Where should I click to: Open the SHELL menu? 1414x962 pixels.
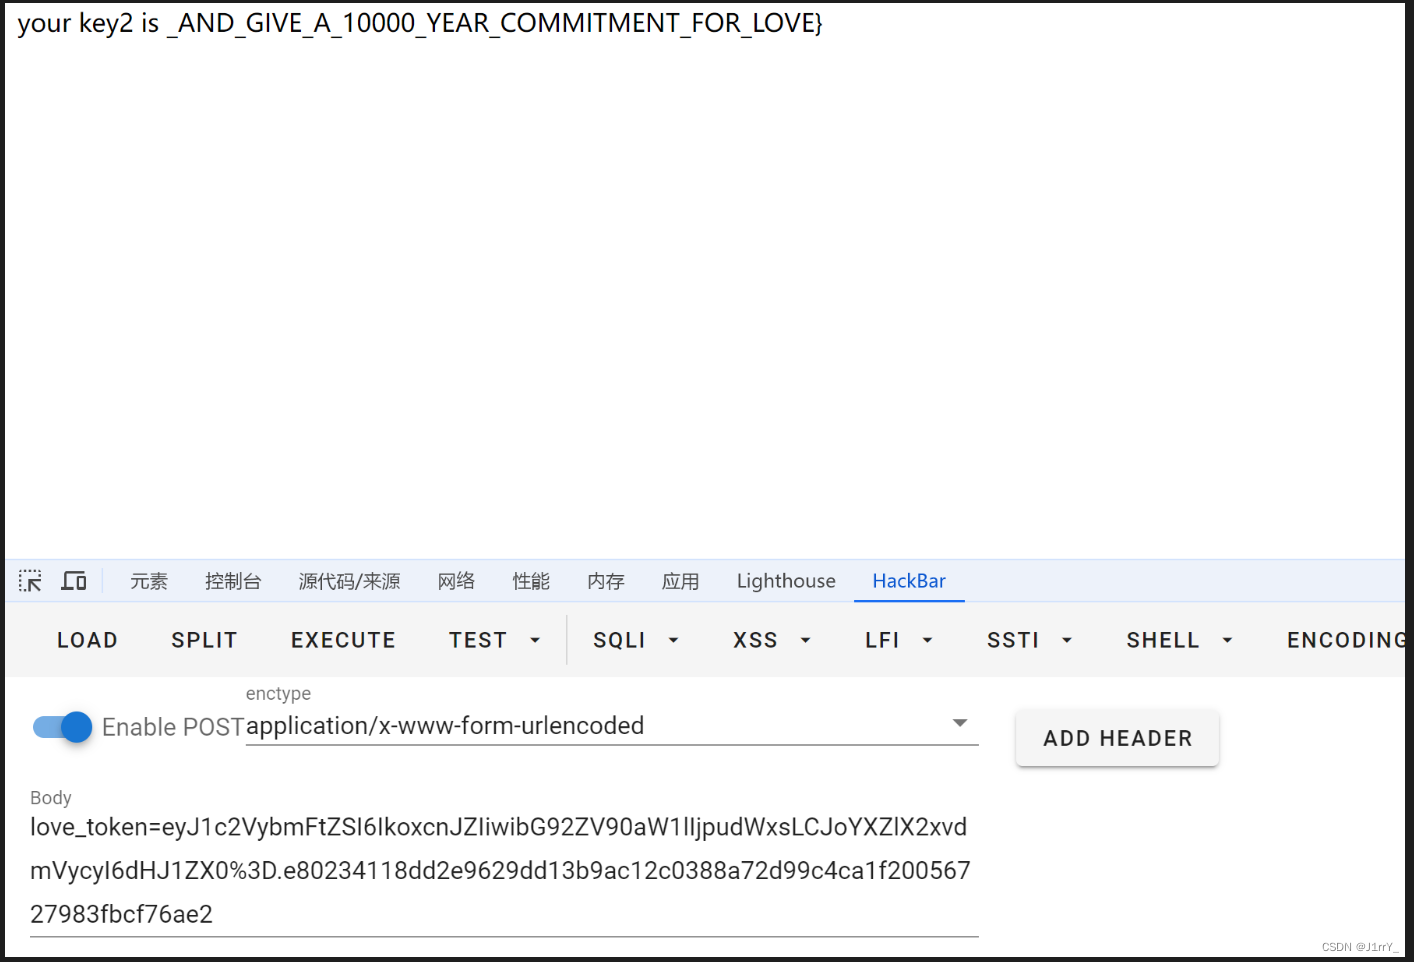click(1179, 640)
